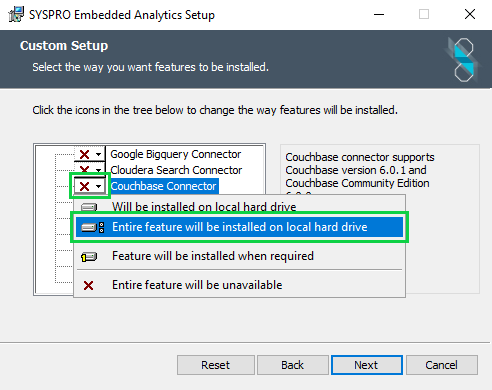The width and height of the screenshot is (492, 390).
Task: Cancel the Embedded Analytics setup
Action: tap(442, 365)
